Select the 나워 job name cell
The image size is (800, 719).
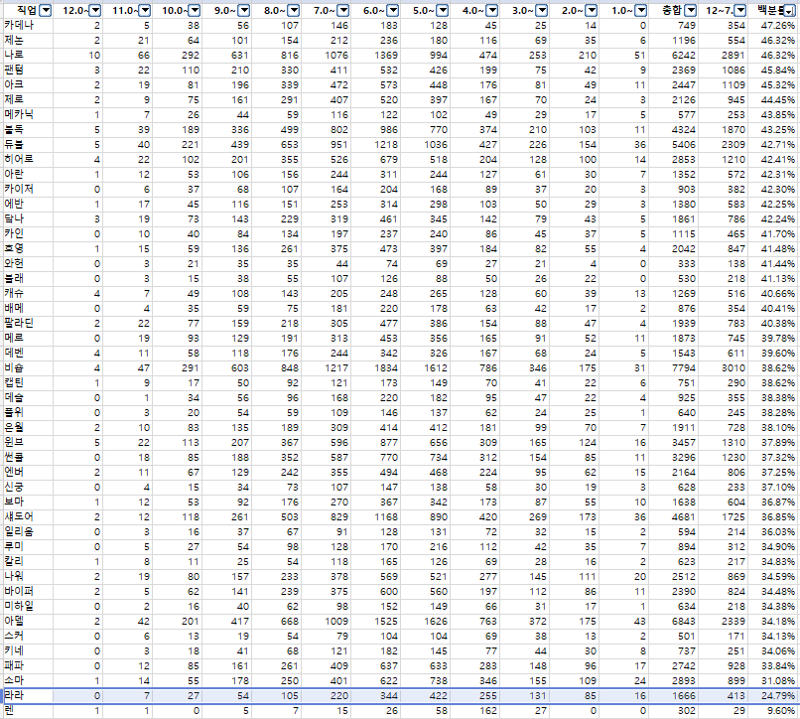coord(28,577)
